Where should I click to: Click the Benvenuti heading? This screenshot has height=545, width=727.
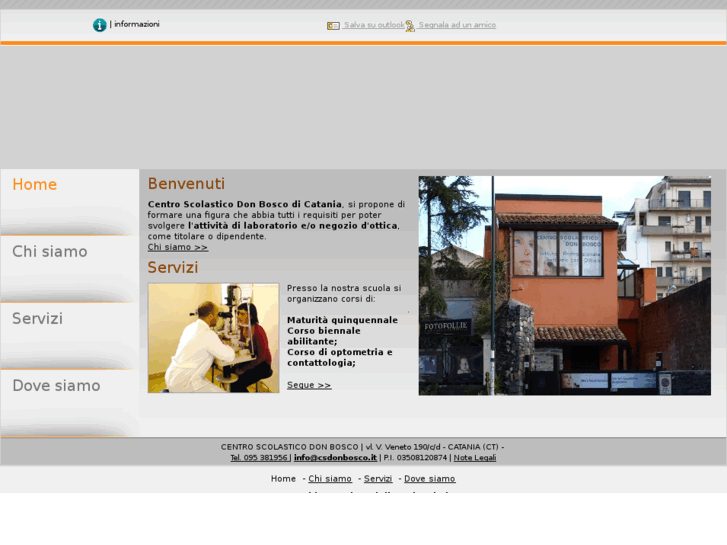click(x=186, y=184)
